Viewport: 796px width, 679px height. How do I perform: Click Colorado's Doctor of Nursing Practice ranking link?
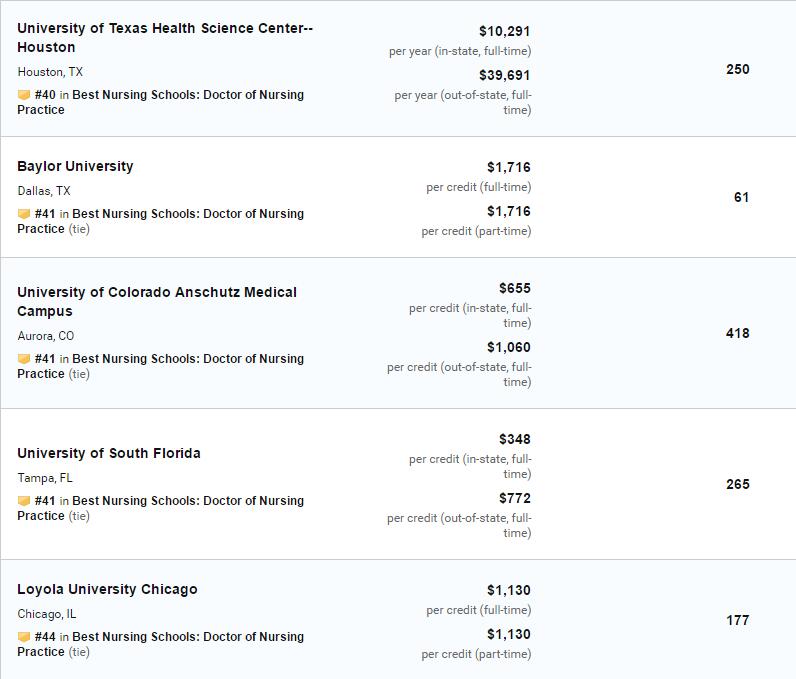(x=160, y=366)
